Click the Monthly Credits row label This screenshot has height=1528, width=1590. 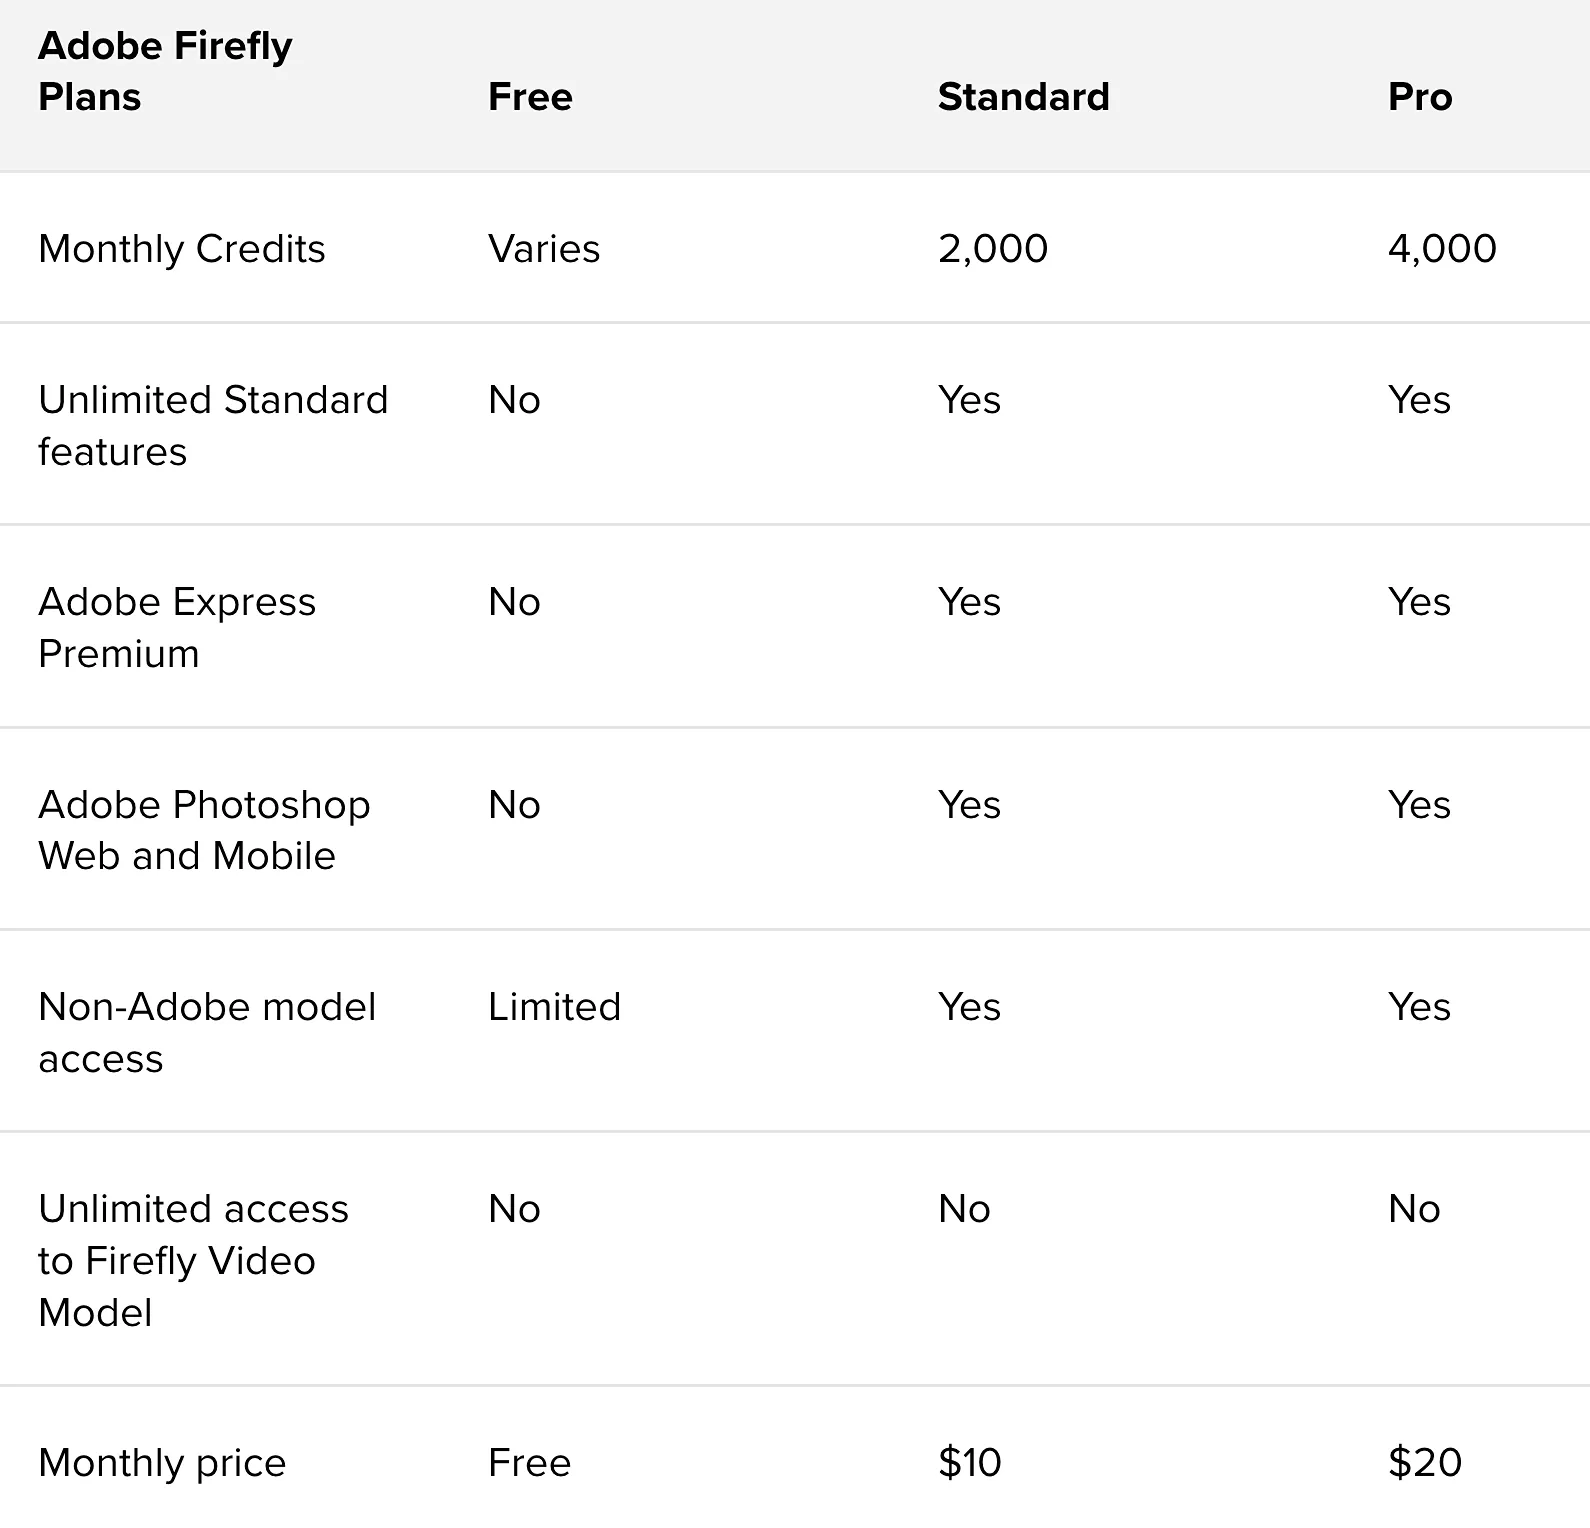[182, 249]
